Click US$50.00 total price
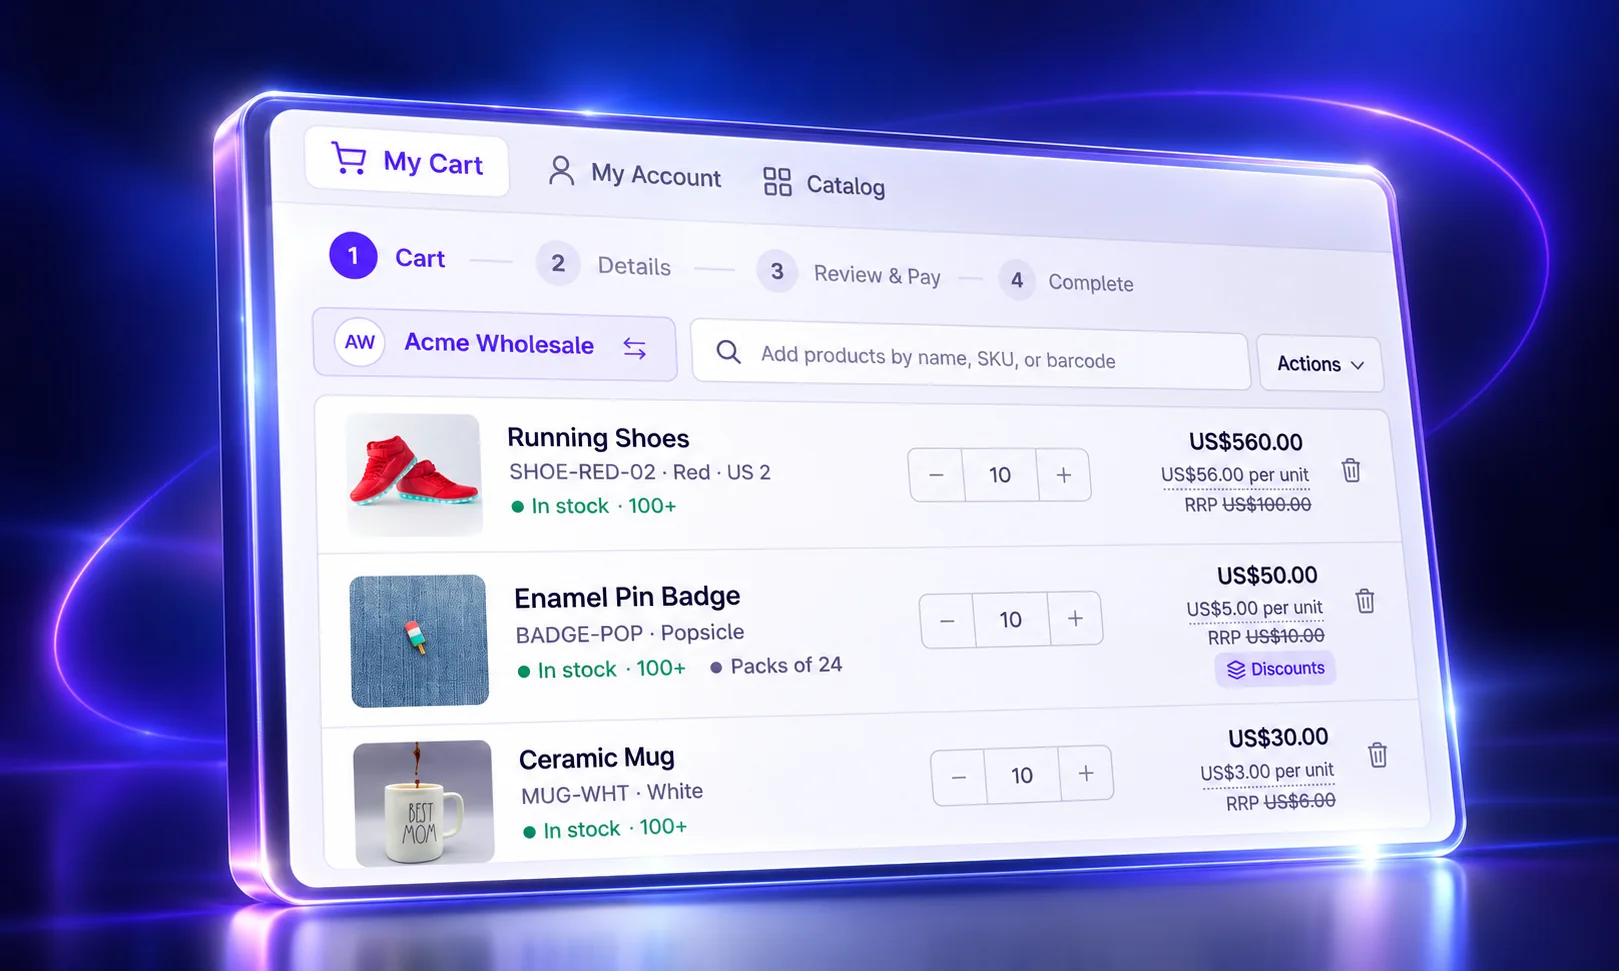The width and height of the screenshot is (1619, 971). 1267,576
